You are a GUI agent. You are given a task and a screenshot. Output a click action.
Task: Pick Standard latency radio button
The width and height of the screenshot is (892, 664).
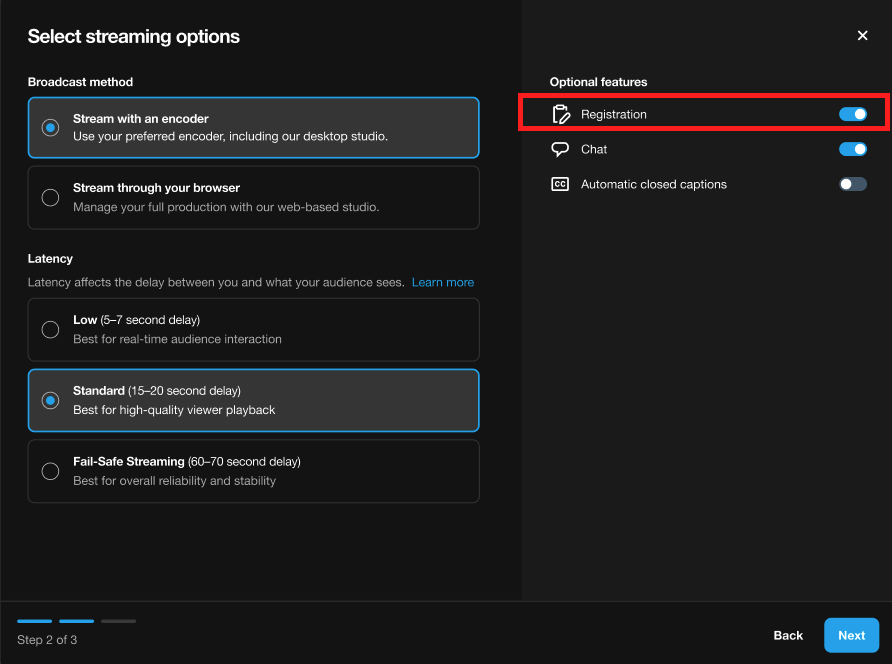coord(50,400)
